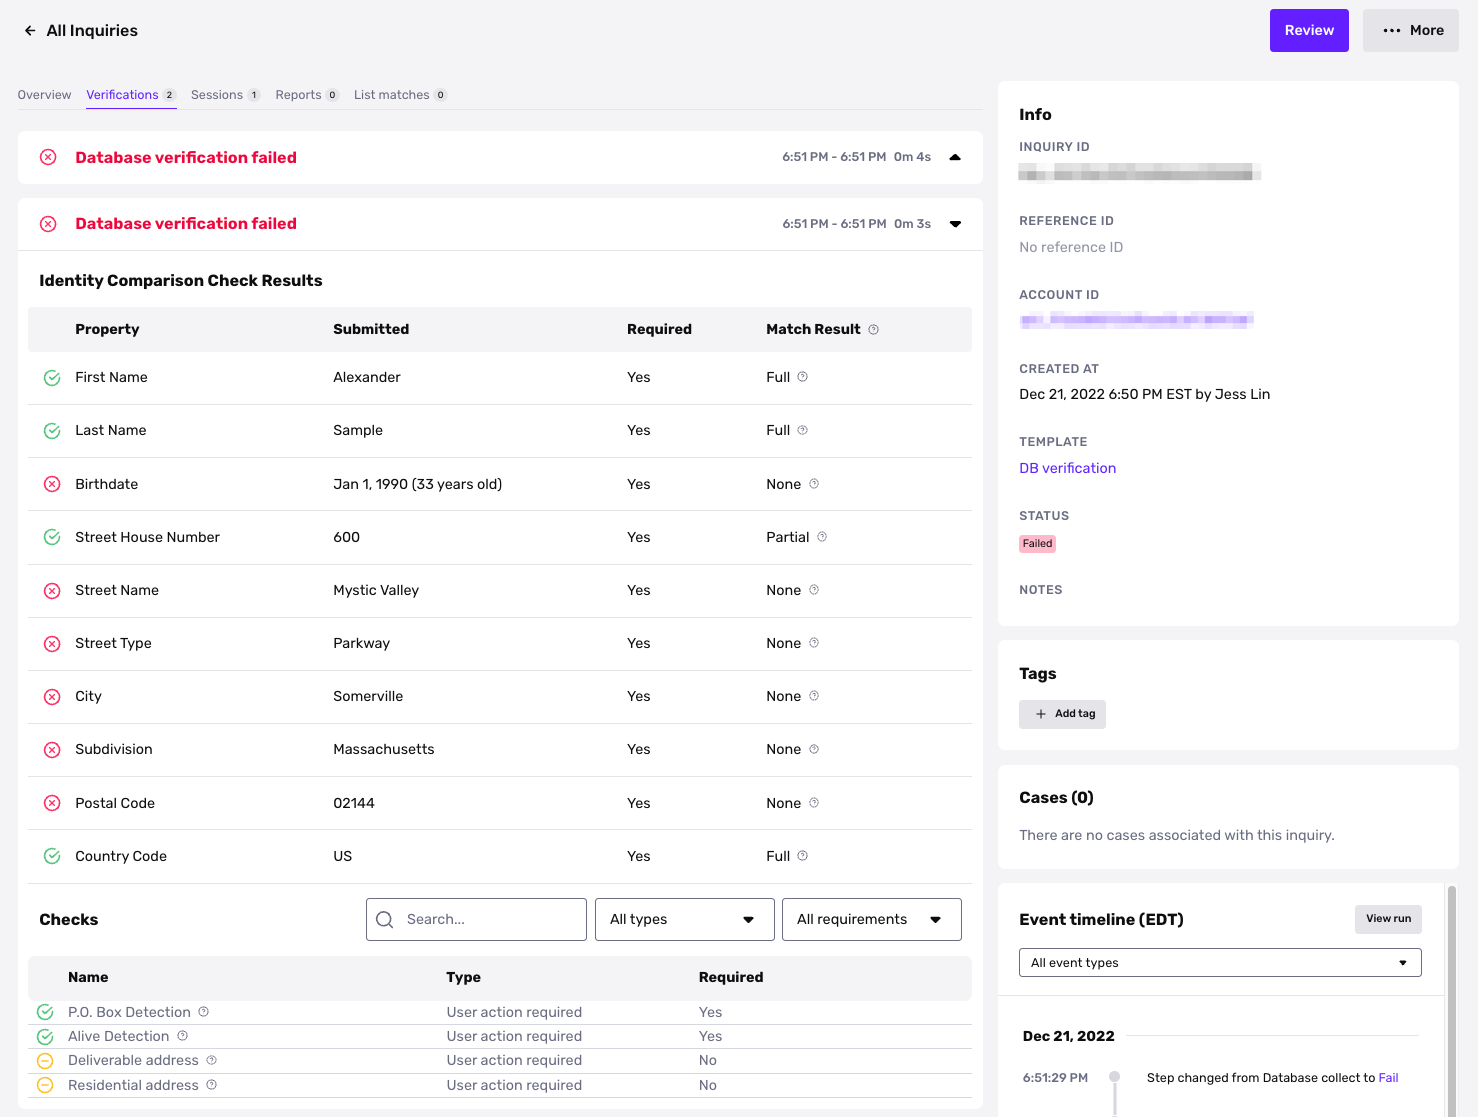This screenshot has height=1117, width=1478.
Task: Click the No reference ID text
Action: click(1071, 247)
